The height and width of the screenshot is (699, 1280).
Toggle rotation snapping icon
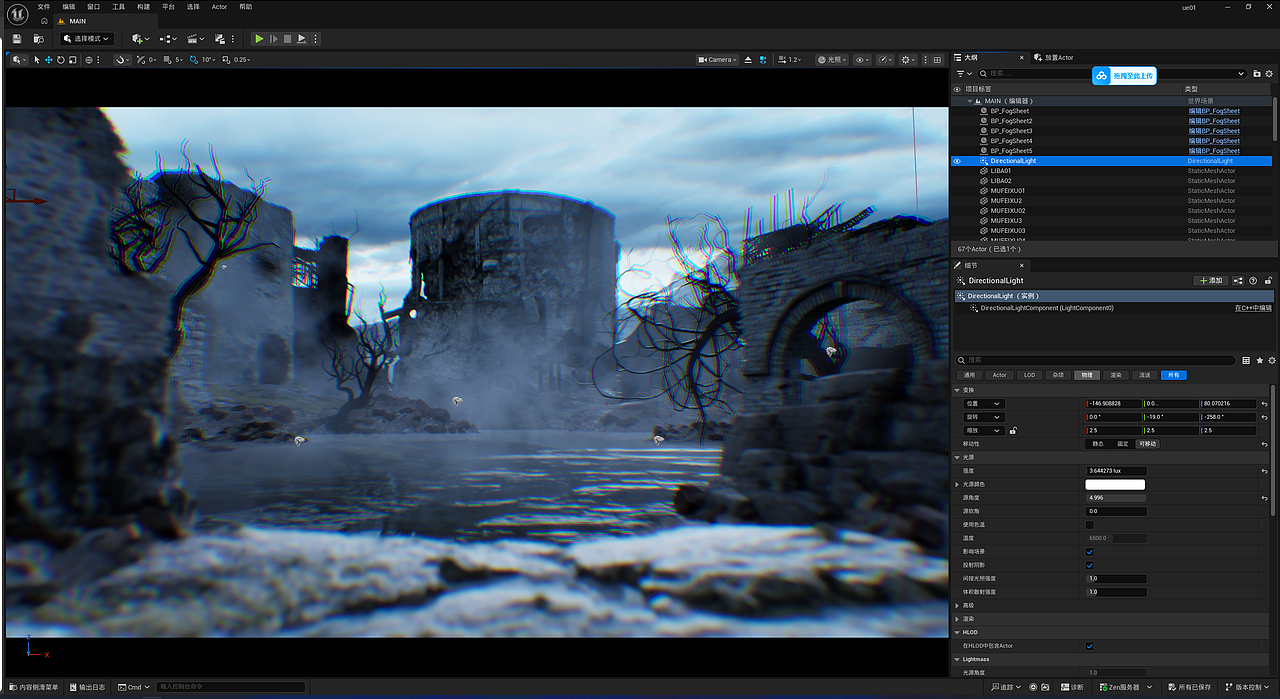(193, 60)
